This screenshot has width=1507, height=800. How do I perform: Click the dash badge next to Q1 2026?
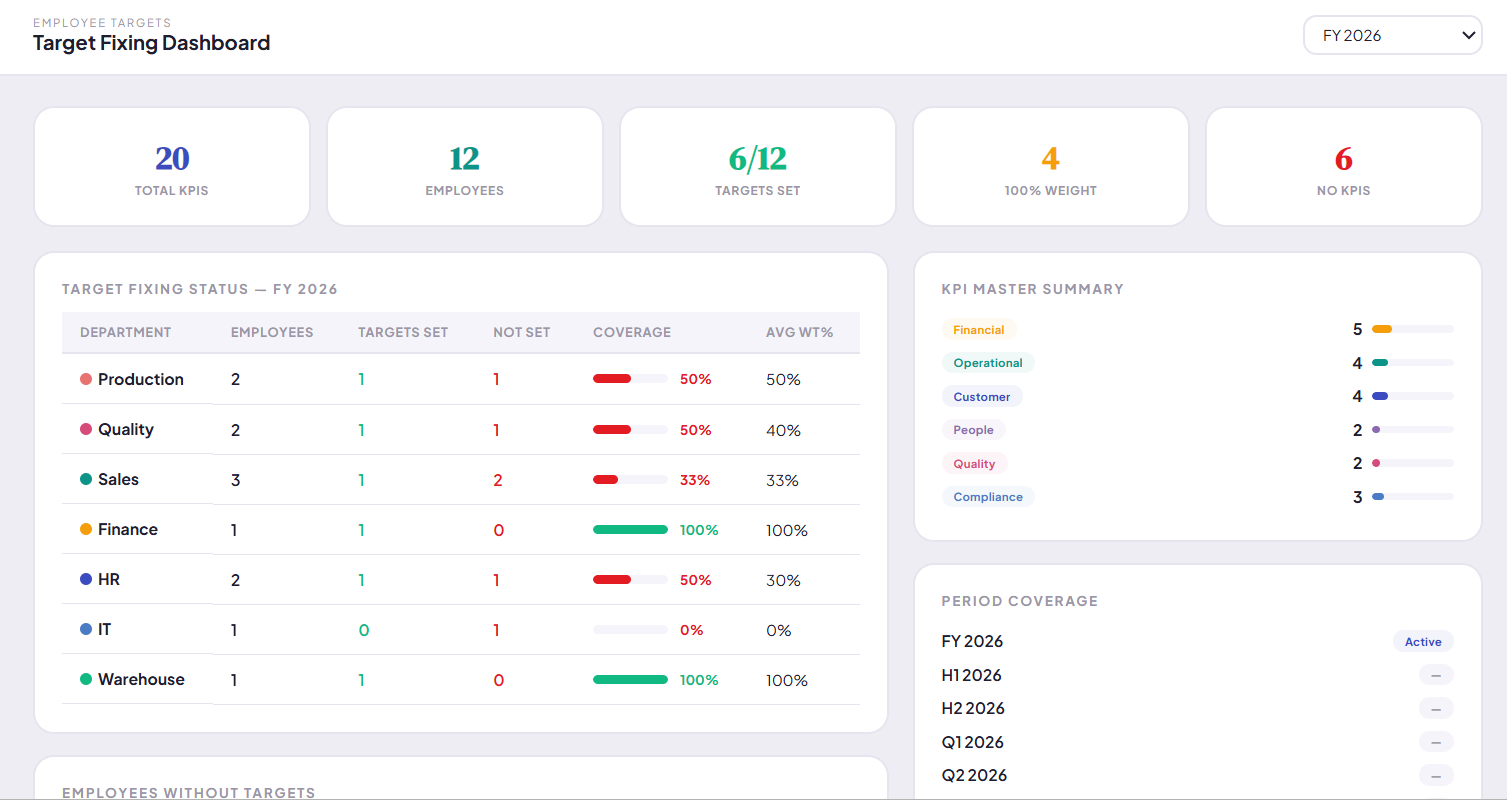(1436, 742)
